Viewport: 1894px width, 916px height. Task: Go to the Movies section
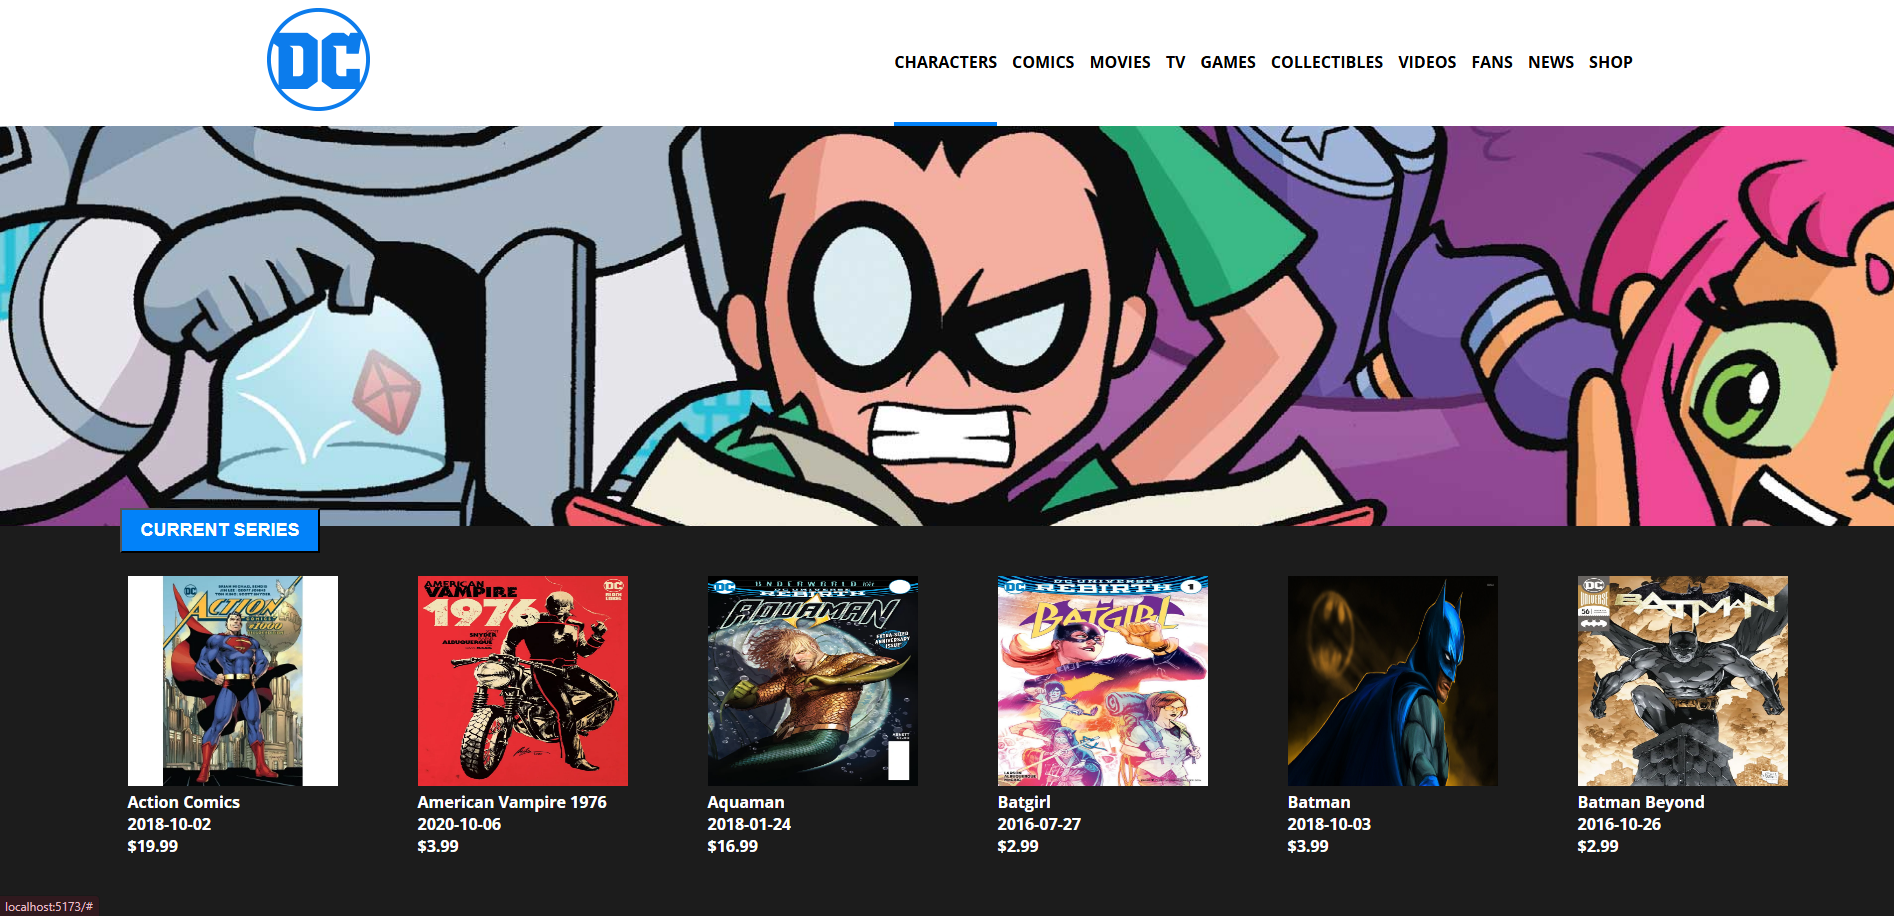(x=1120, y=62)
